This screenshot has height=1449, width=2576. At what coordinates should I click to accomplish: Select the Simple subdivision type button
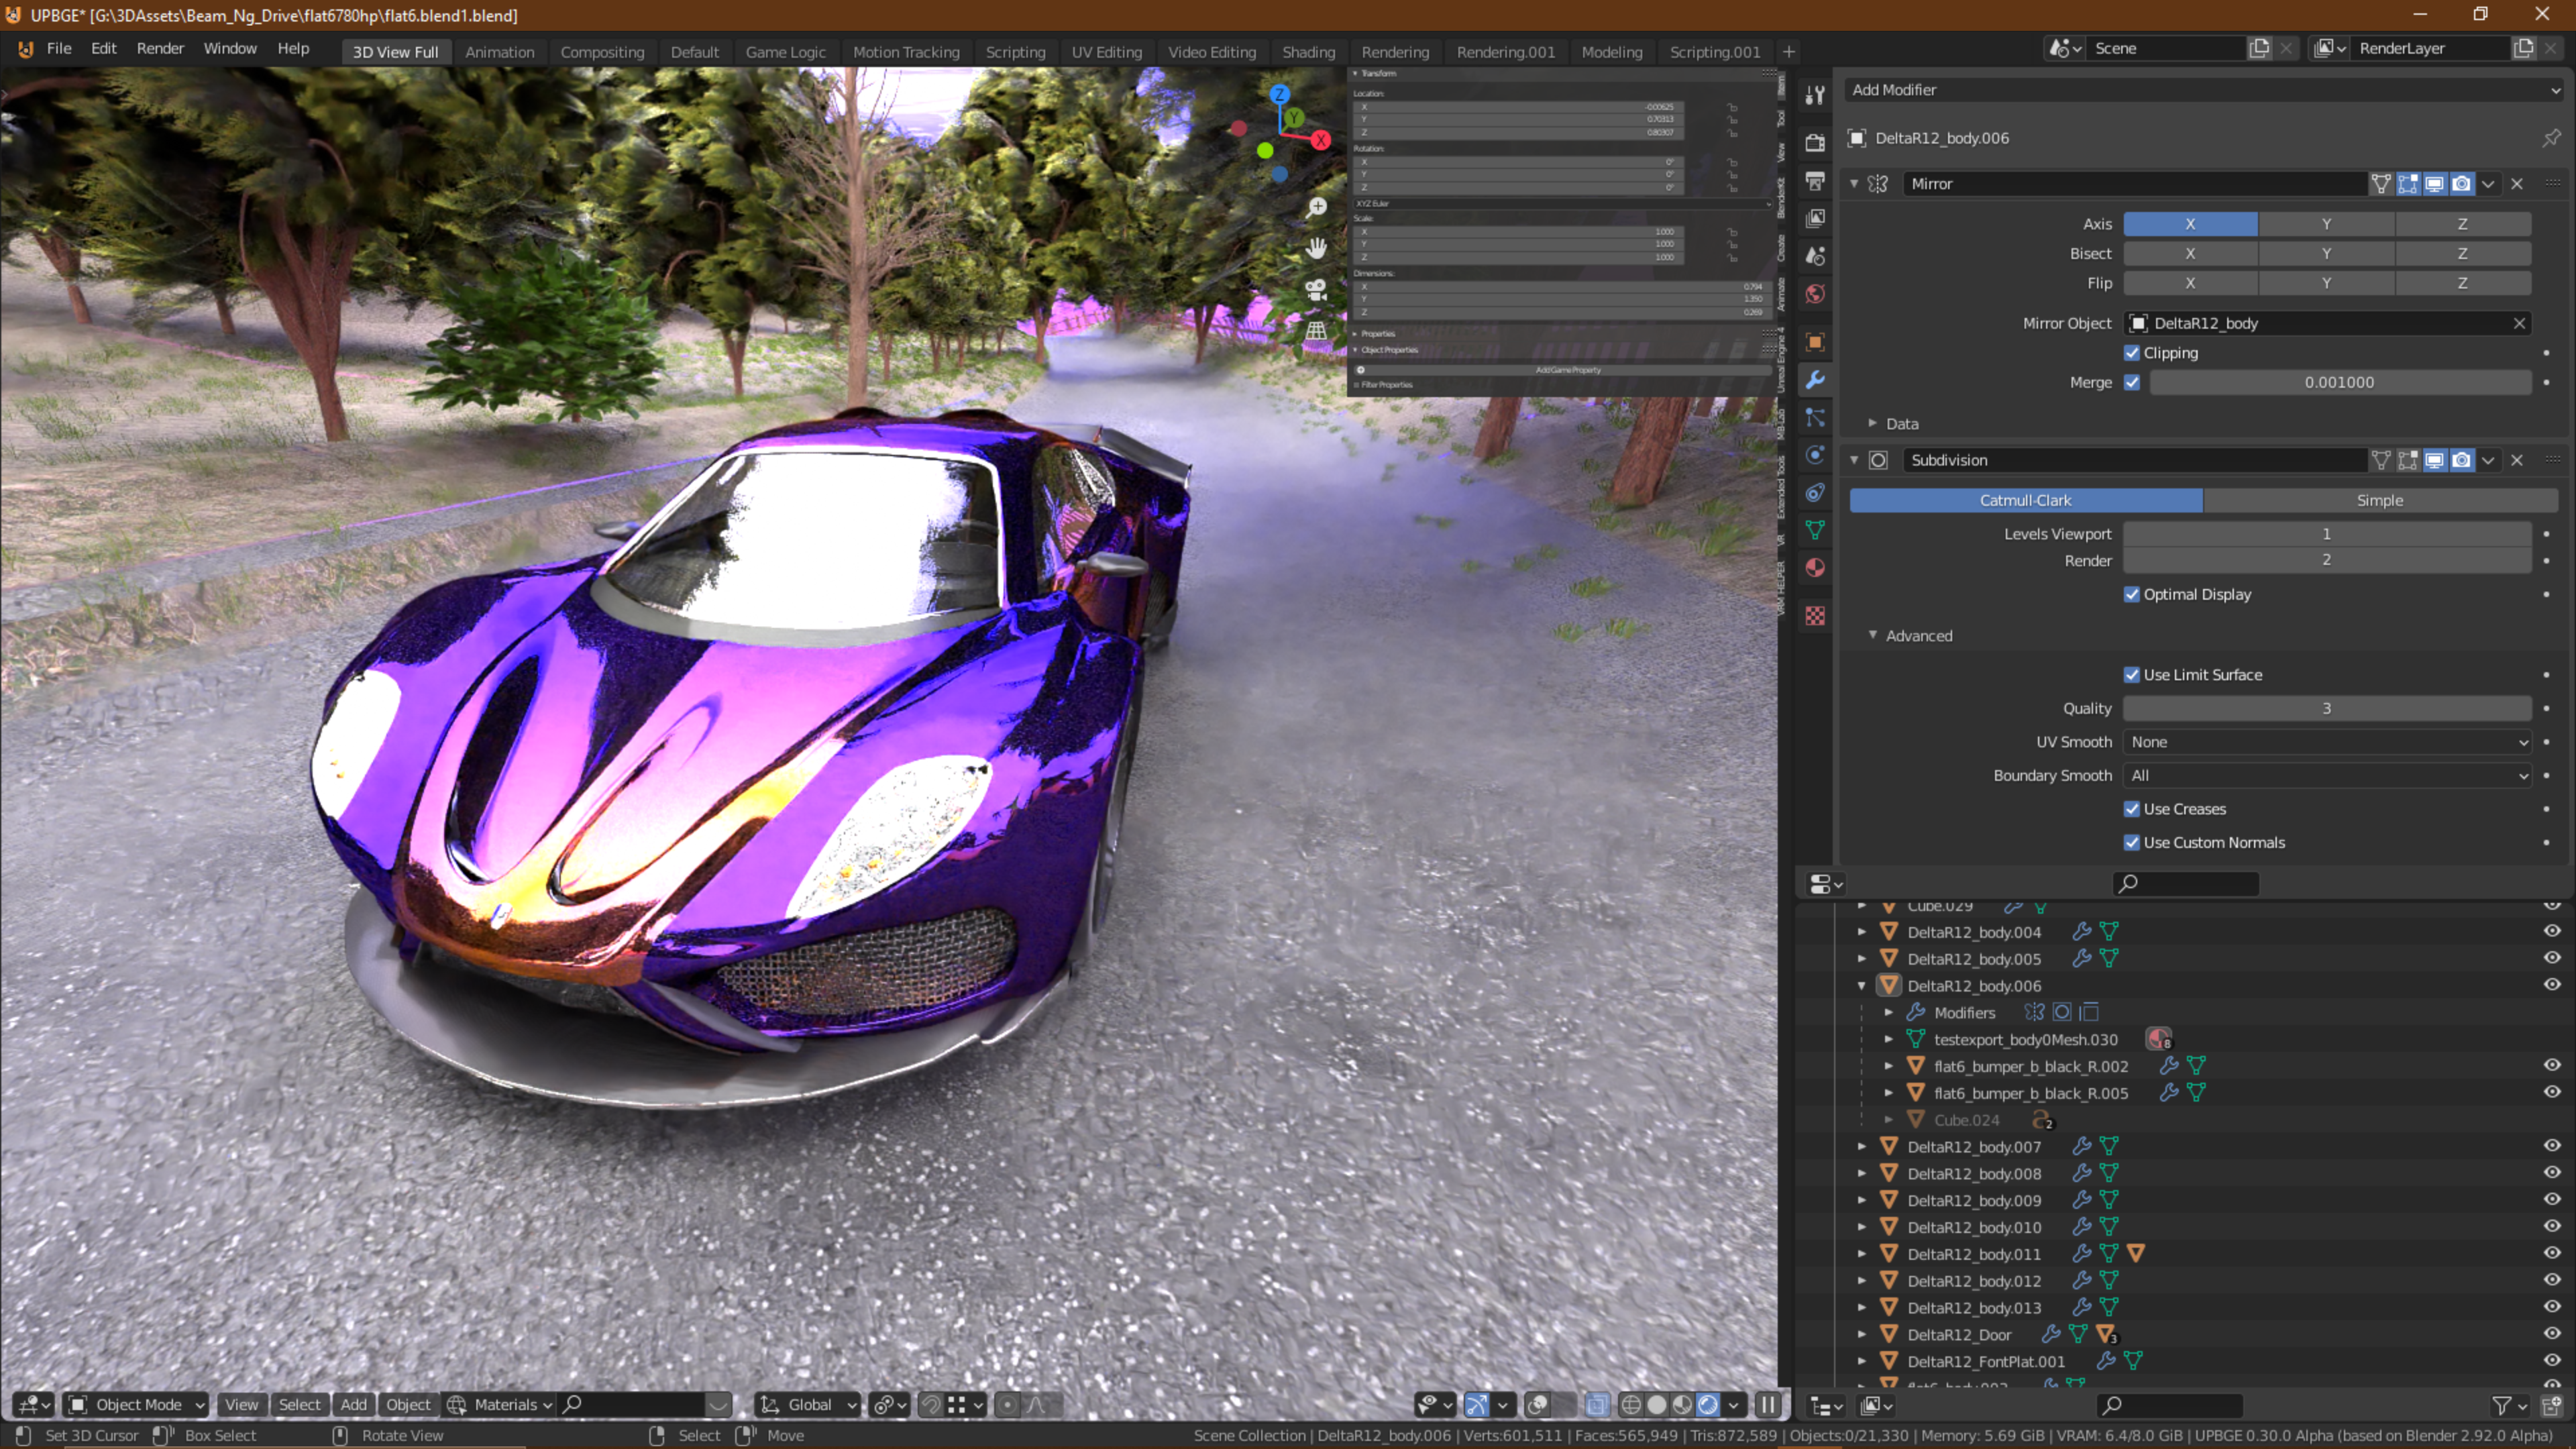(x=2380, y=500)
